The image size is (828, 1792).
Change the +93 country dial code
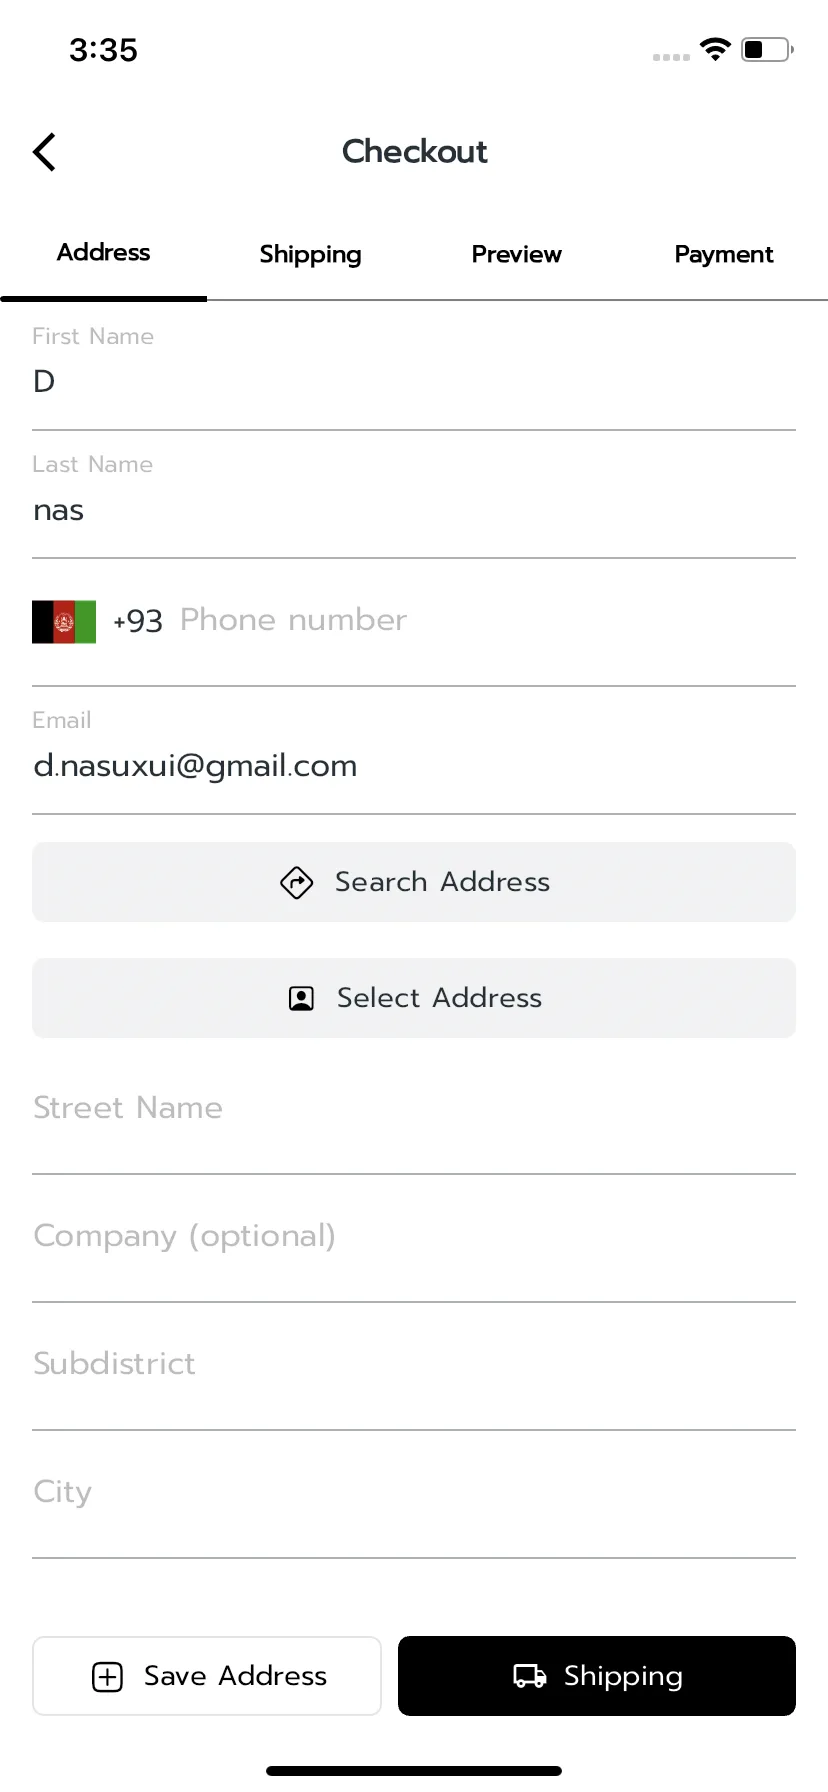pyautogui.click(x=138, y=621)
